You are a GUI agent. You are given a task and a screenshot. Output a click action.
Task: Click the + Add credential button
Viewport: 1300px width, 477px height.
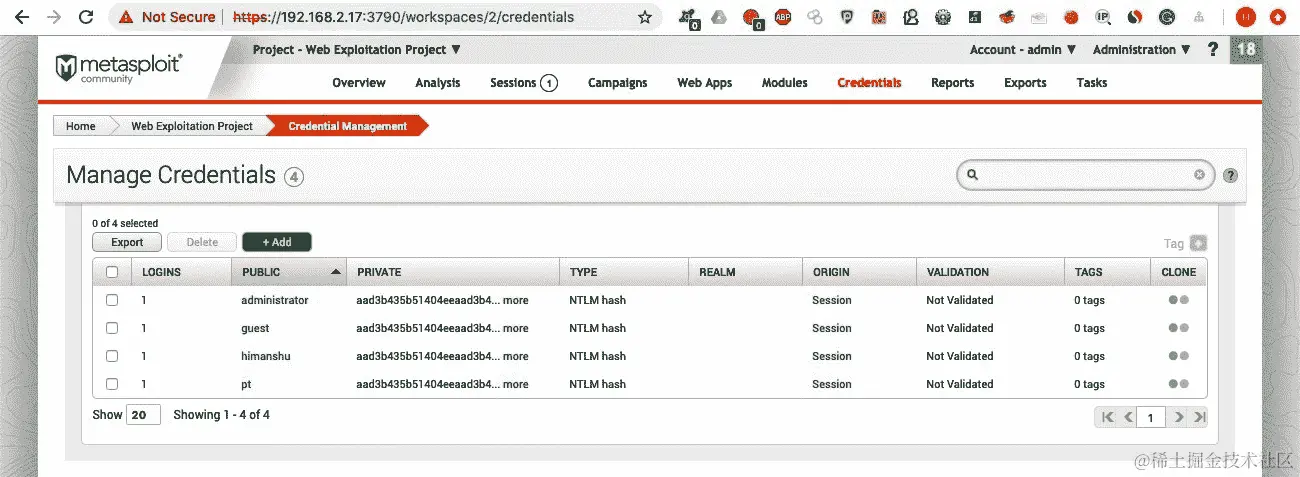[277, 242]
